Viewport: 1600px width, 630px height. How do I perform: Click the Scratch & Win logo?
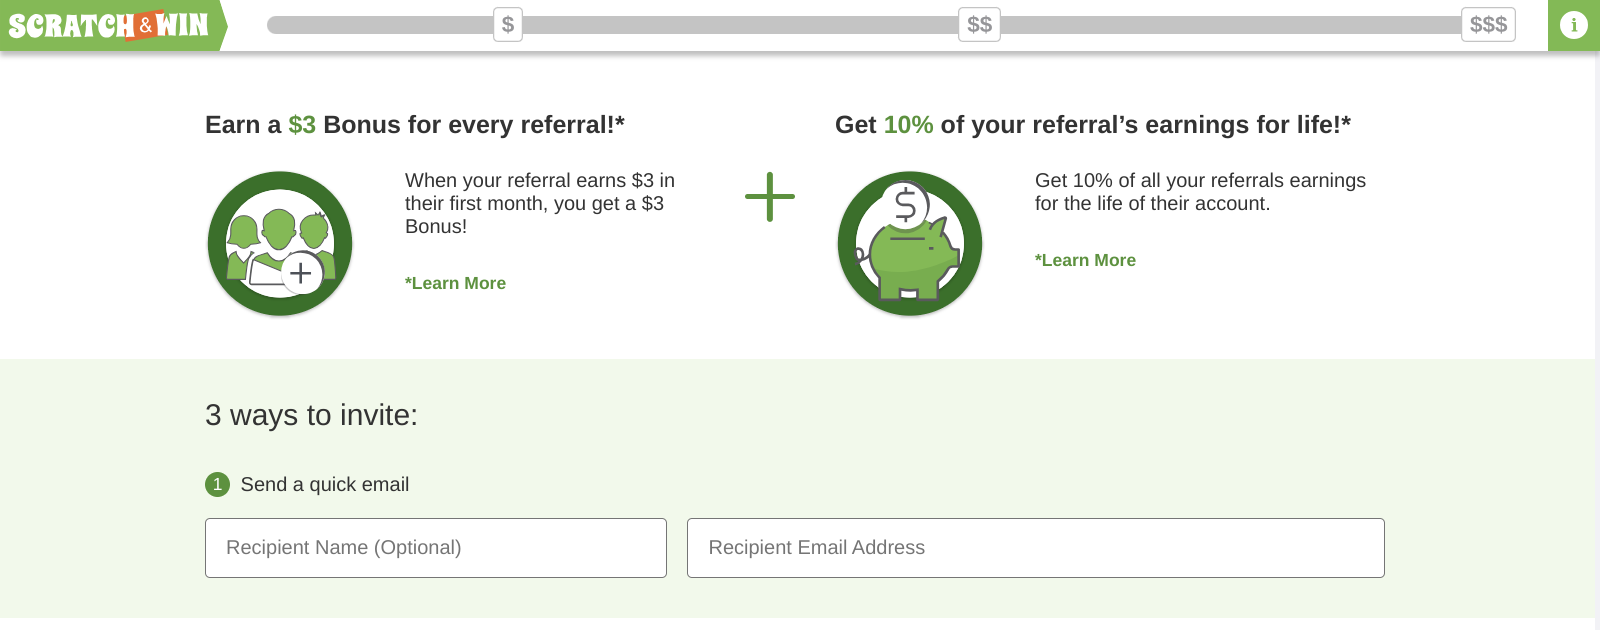[x=108, y=25]
